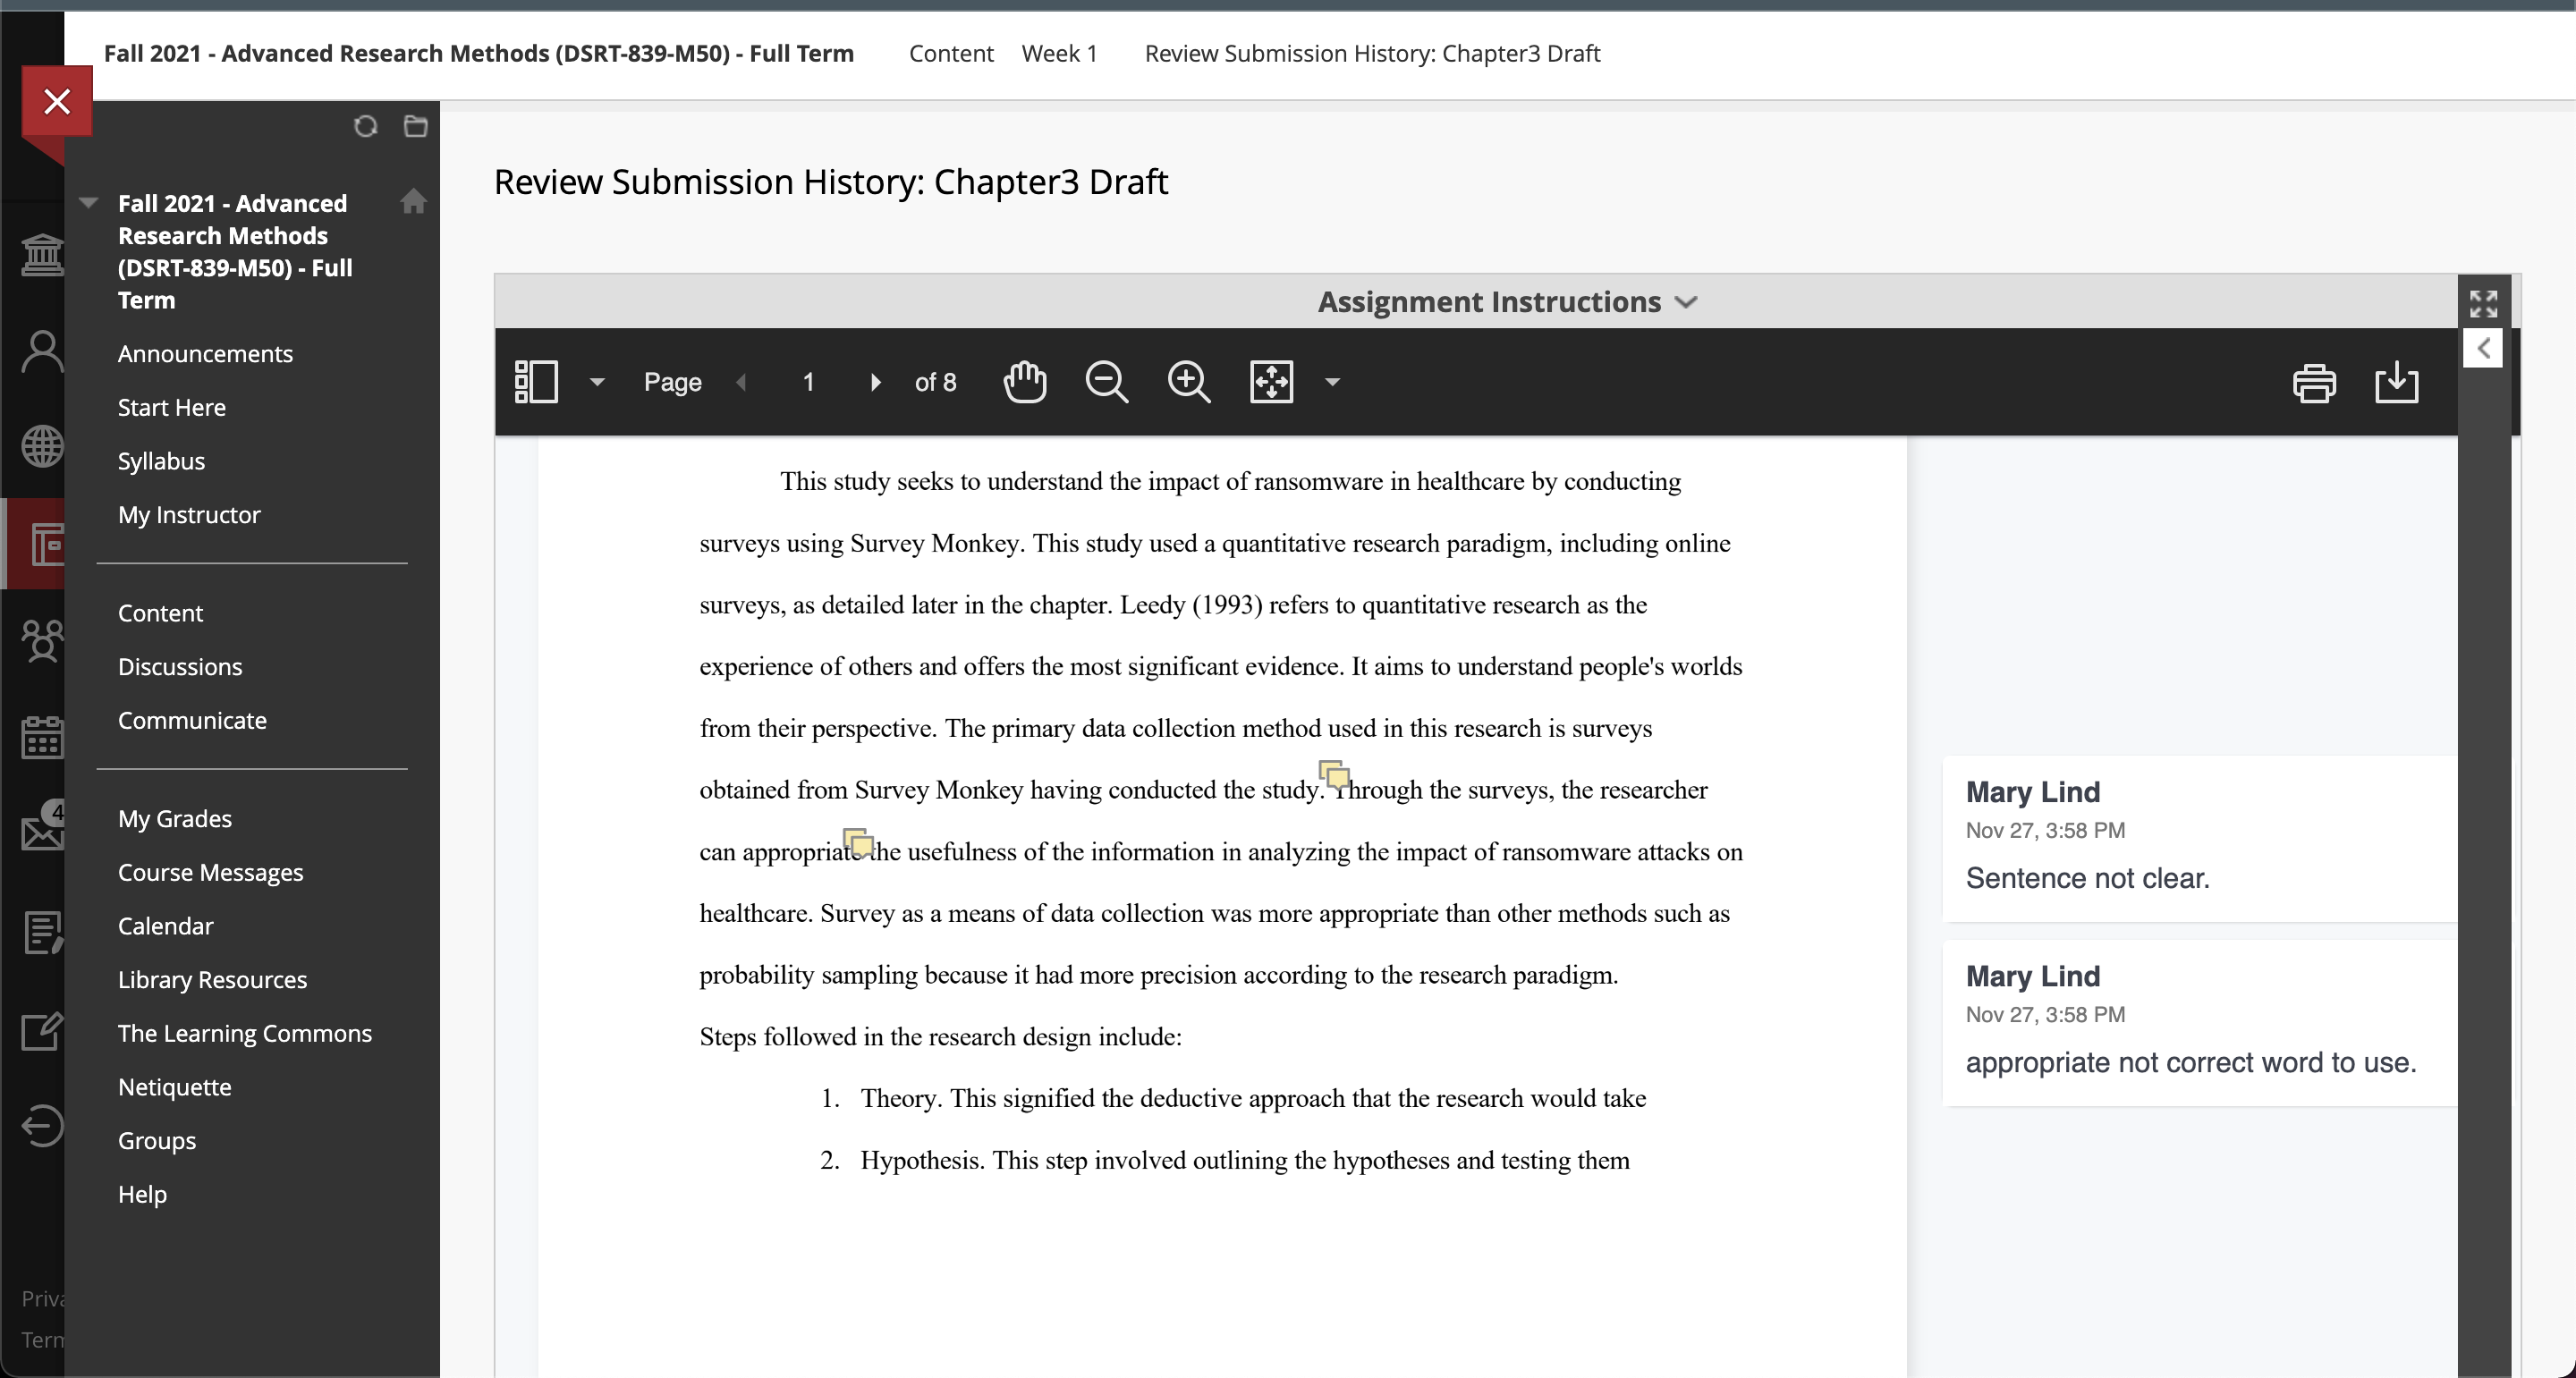
Task: Zoom in on the document
Action: tap(1189, 382)
